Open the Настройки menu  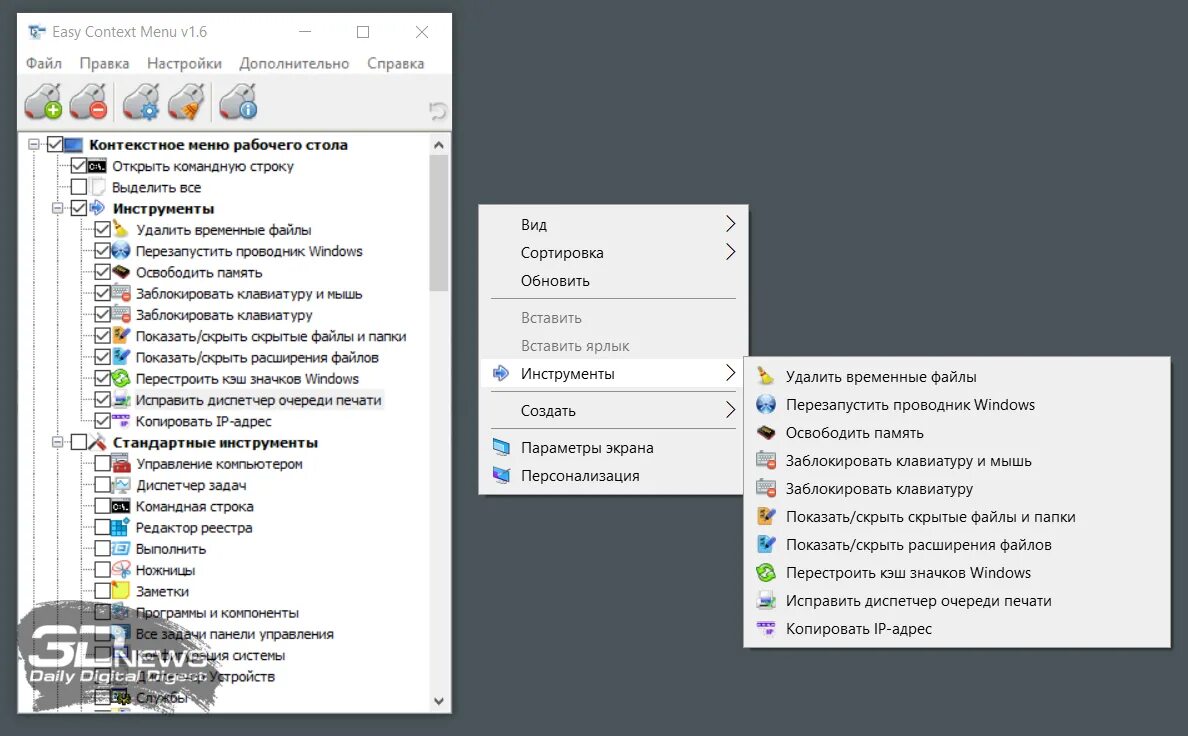click(x=184, y=63)
